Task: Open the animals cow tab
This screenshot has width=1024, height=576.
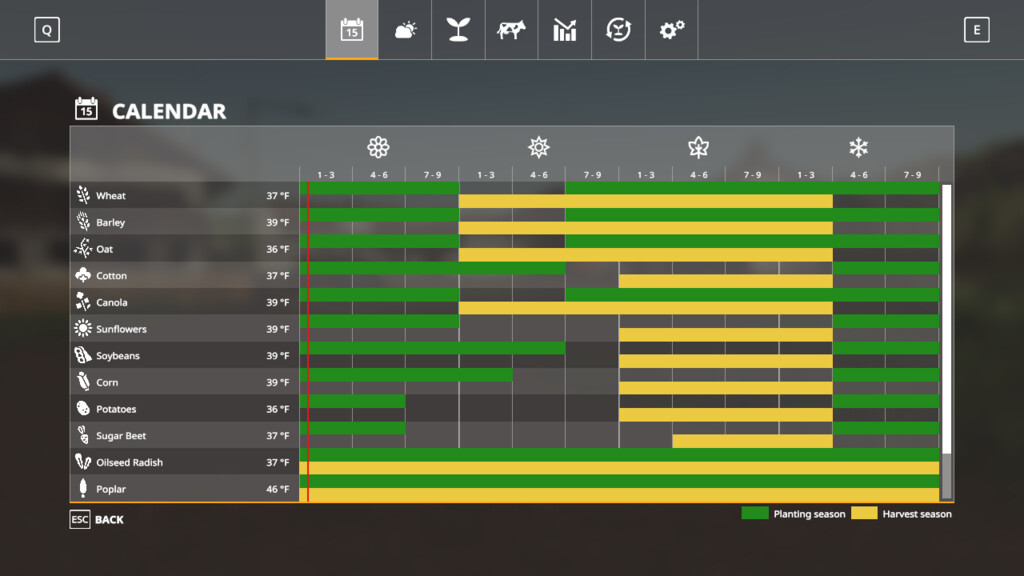Action: (511, 30)
